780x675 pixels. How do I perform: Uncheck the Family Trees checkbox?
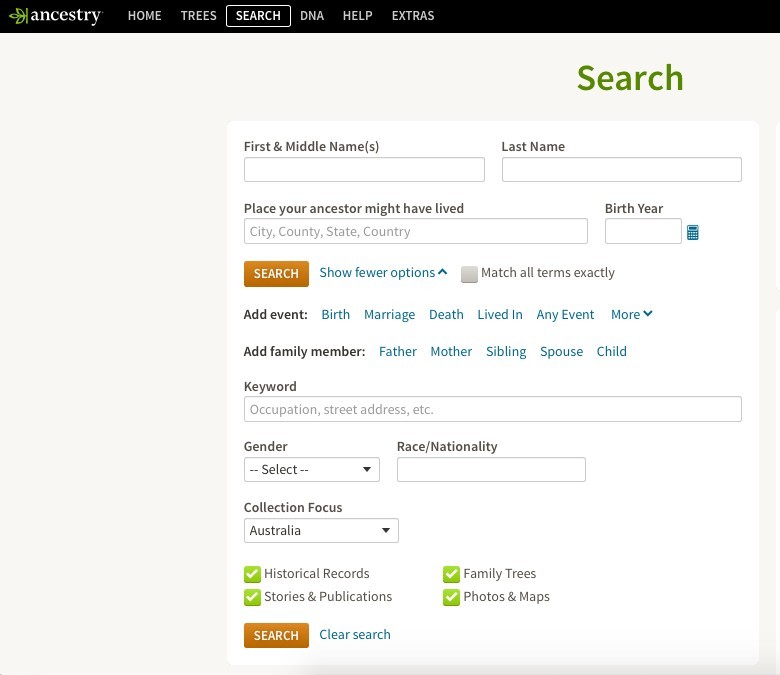click(451, 574)
